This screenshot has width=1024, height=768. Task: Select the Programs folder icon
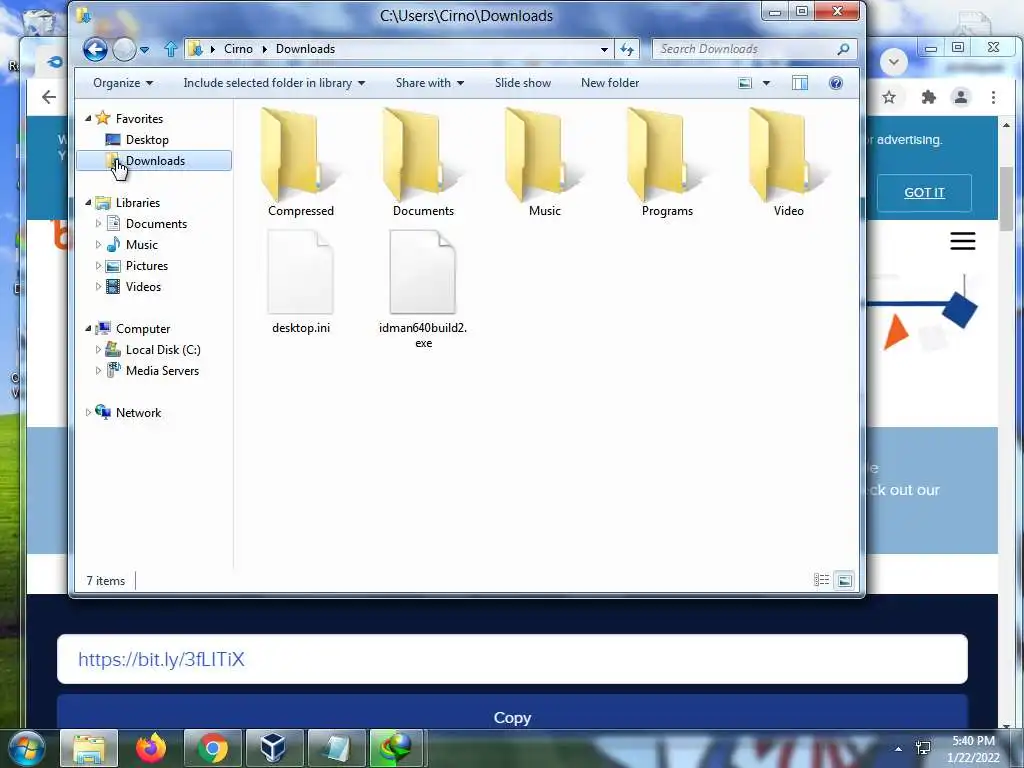pyautogui.click(x=667, y=157)
